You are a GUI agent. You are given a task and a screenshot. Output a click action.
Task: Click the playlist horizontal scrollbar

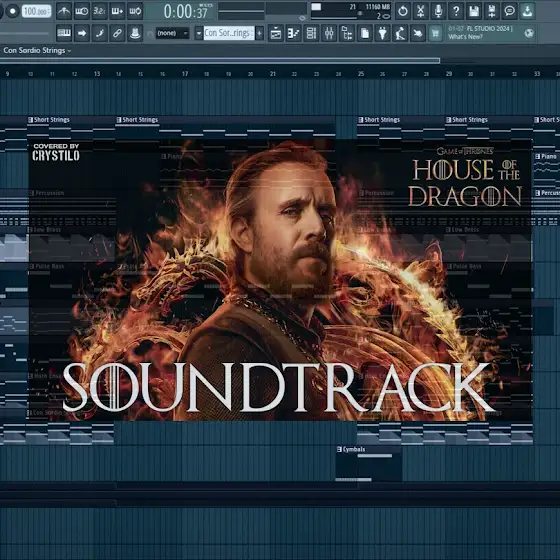click(220, 60)
